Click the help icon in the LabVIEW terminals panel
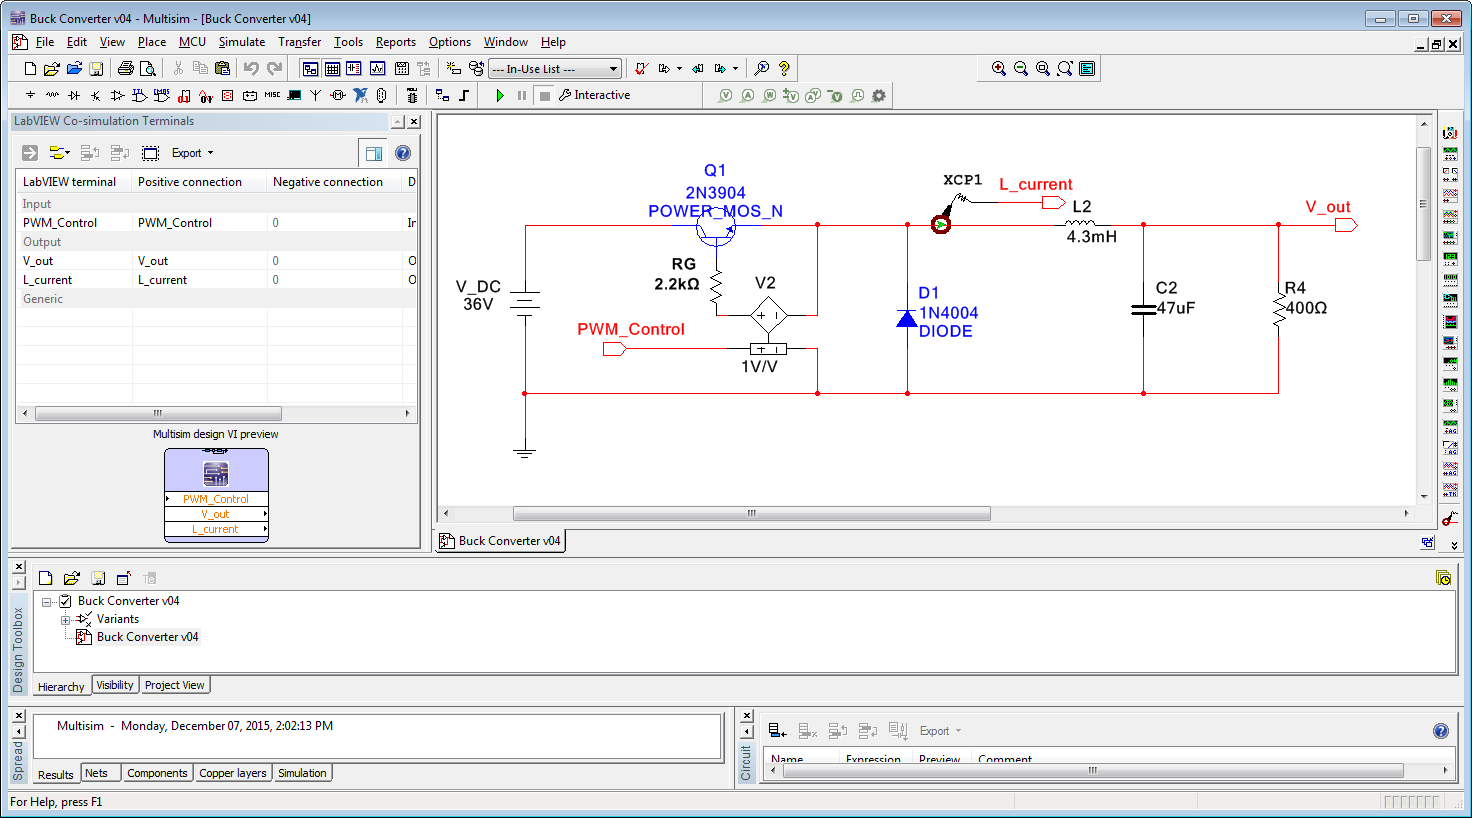 403,153
